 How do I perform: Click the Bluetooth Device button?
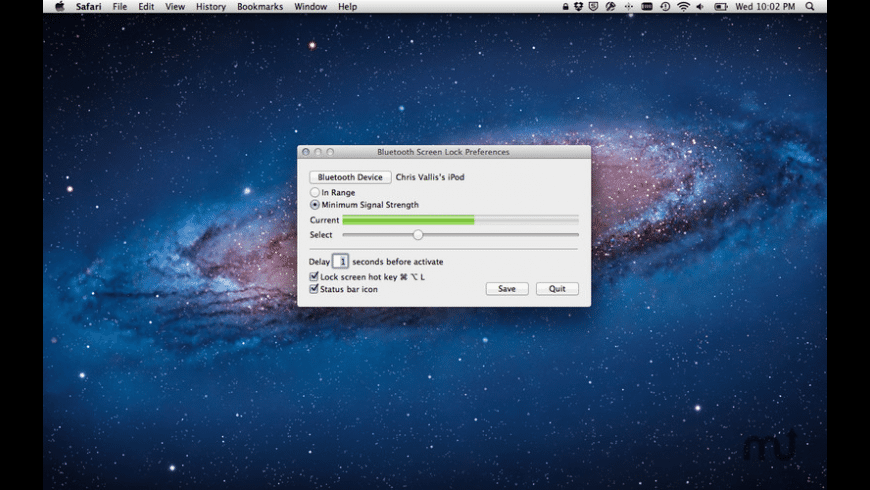[350, 177]
